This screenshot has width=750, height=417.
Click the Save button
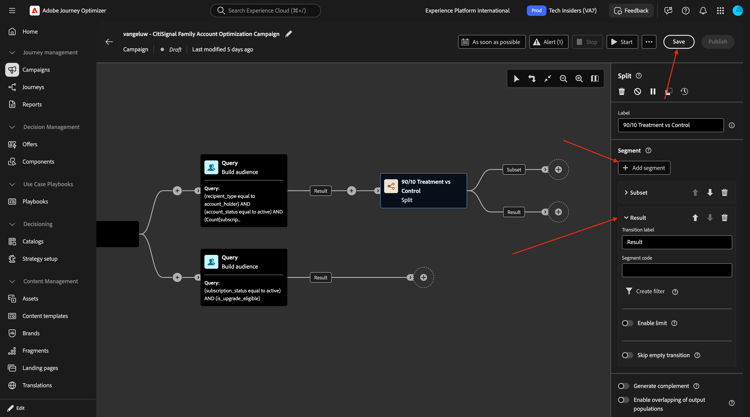pos(678,42)
